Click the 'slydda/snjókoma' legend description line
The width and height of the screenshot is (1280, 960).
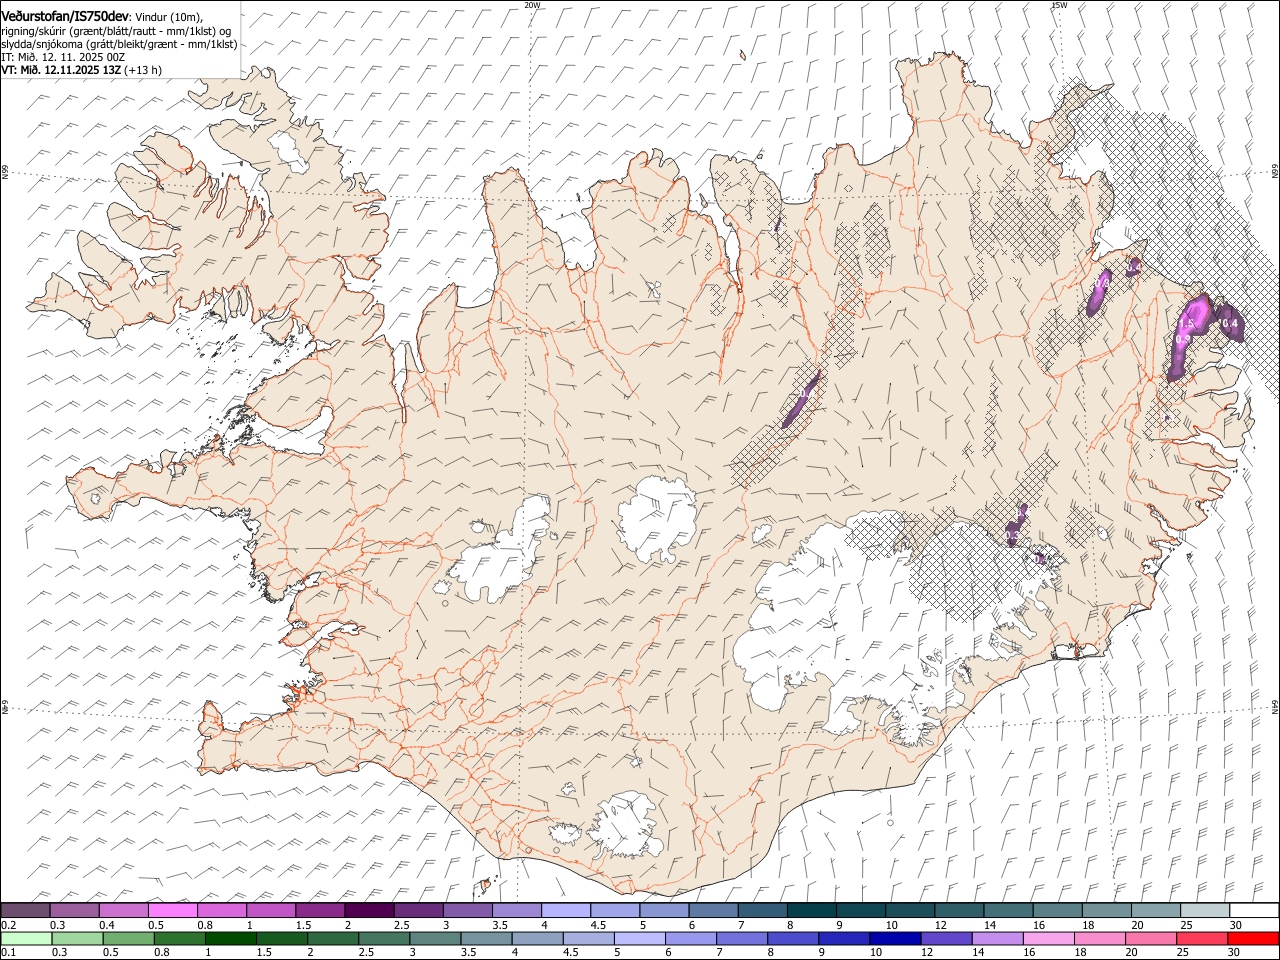120,44
